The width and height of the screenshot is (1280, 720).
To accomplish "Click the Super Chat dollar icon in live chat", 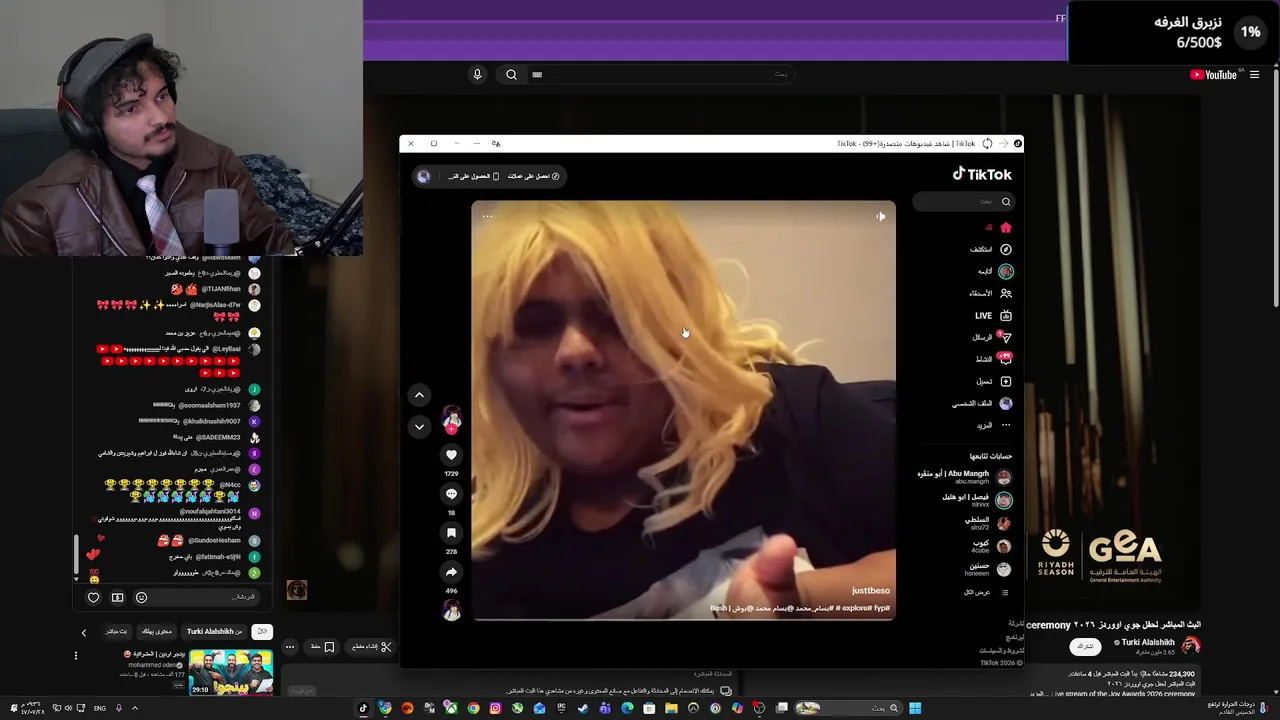I will click(x=117, y=597).
